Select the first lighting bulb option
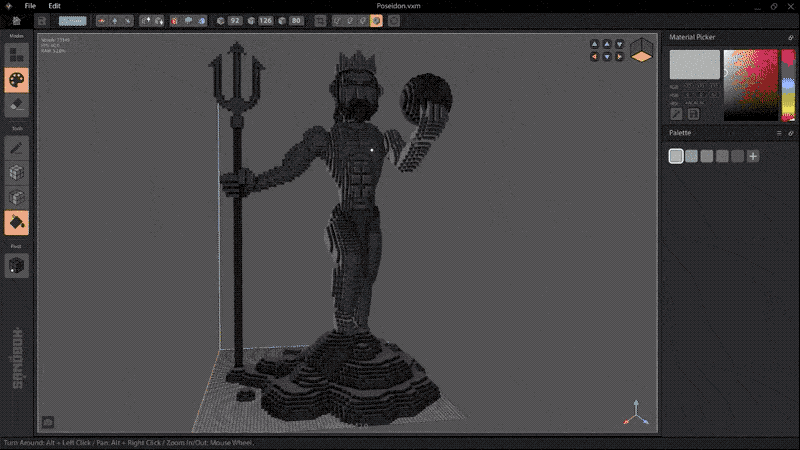This screenshot has width=800, height=450. 337,21
